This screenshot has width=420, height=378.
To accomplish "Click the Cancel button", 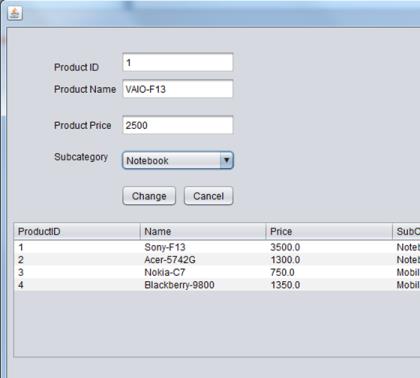I will [x=209, y=196].
